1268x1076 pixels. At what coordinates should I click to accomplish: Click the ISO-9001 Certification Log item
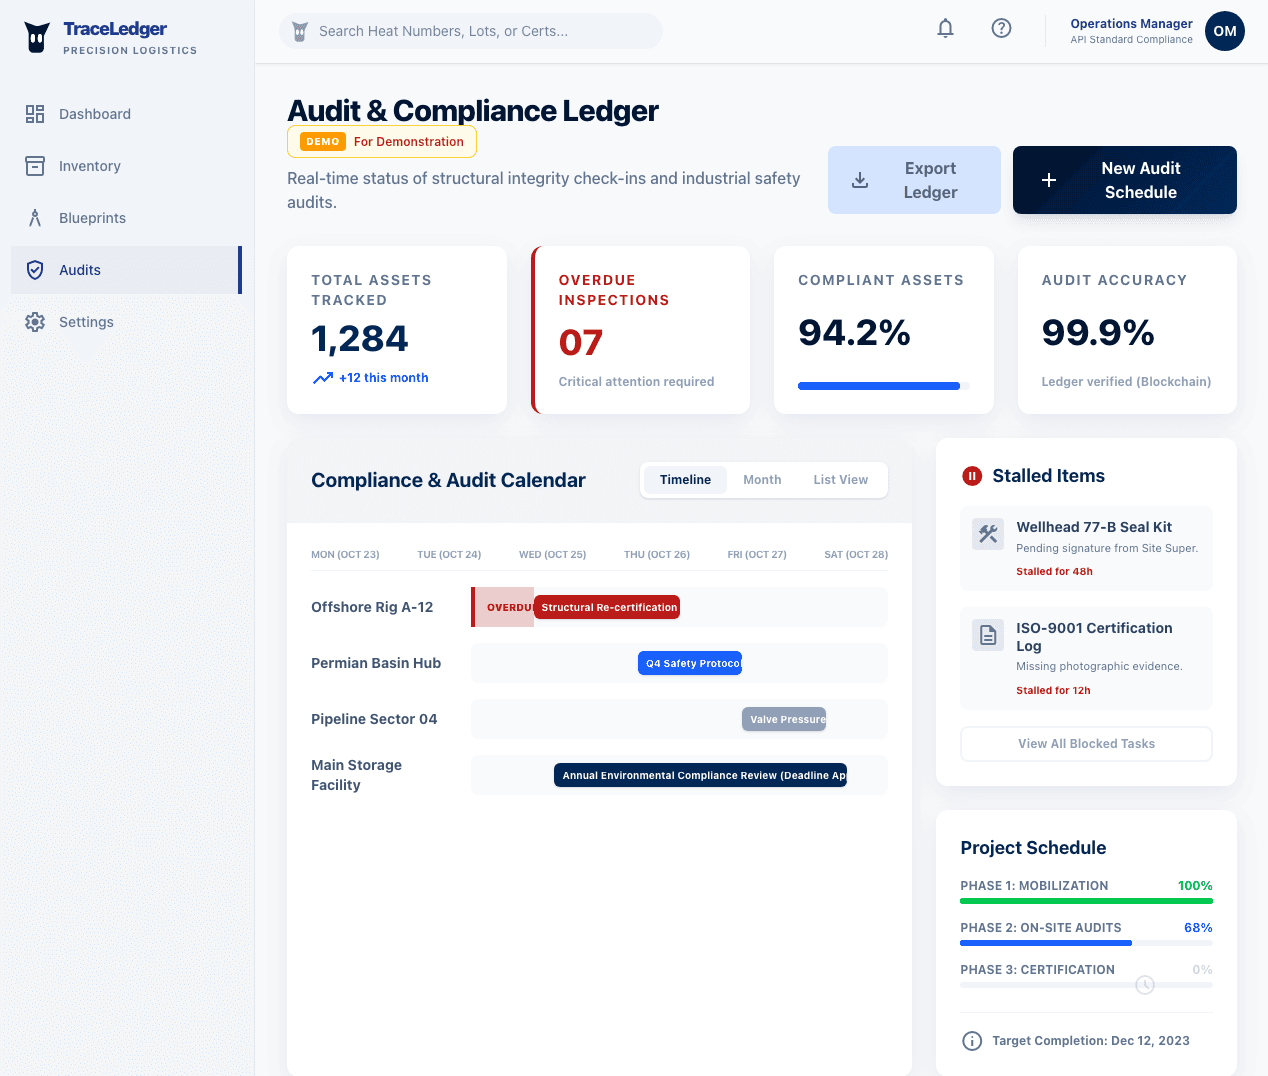click(1086, 658)
